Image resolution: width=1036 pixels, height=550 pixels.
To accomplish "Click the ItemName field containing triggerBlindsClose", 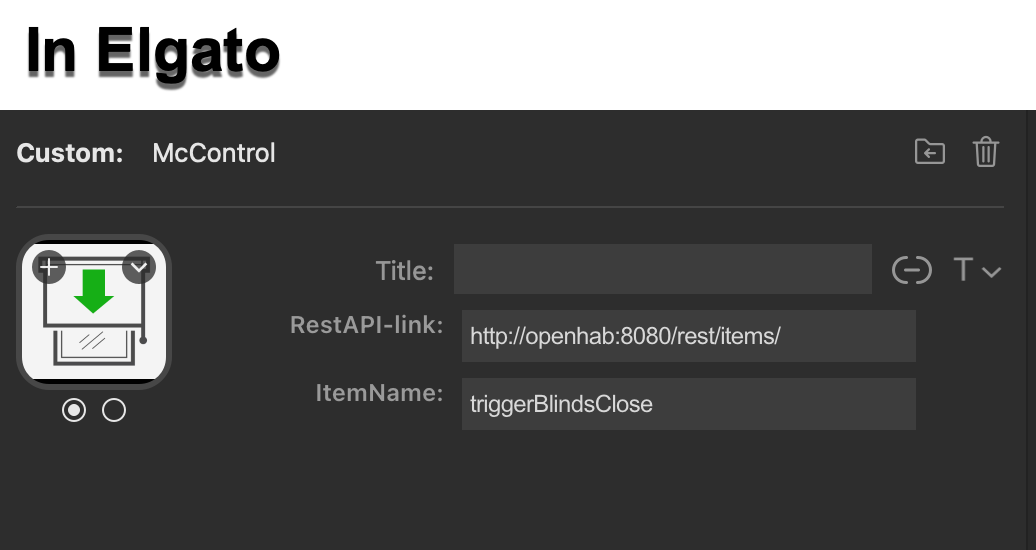I will (x=688, y=404).
